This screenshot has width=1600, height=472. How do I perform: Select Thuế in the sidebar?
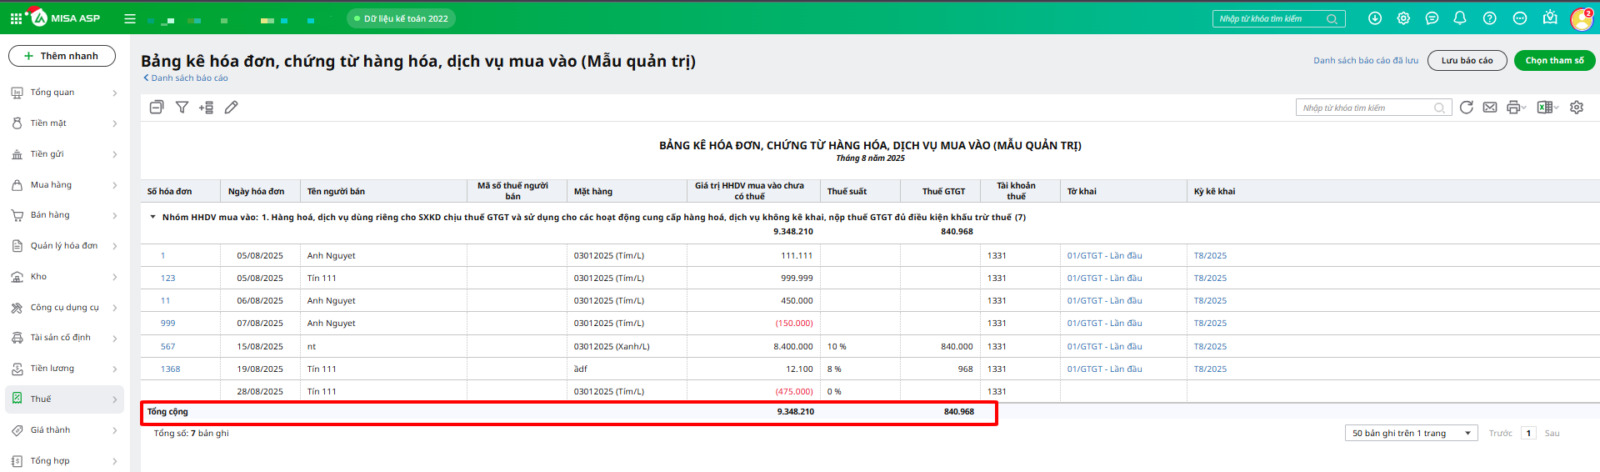(x=41, y=399)
